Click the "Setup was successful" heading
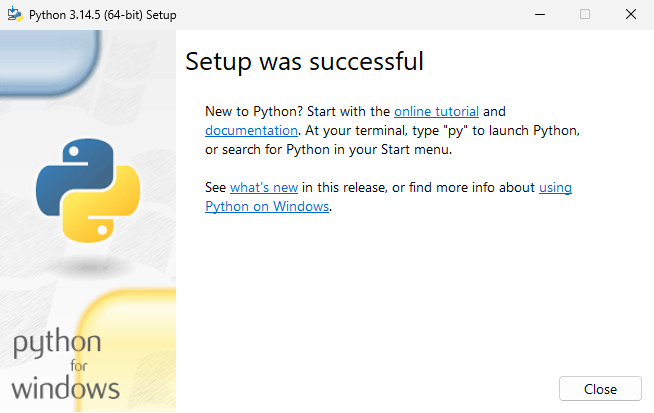 (x=304, y=61)
